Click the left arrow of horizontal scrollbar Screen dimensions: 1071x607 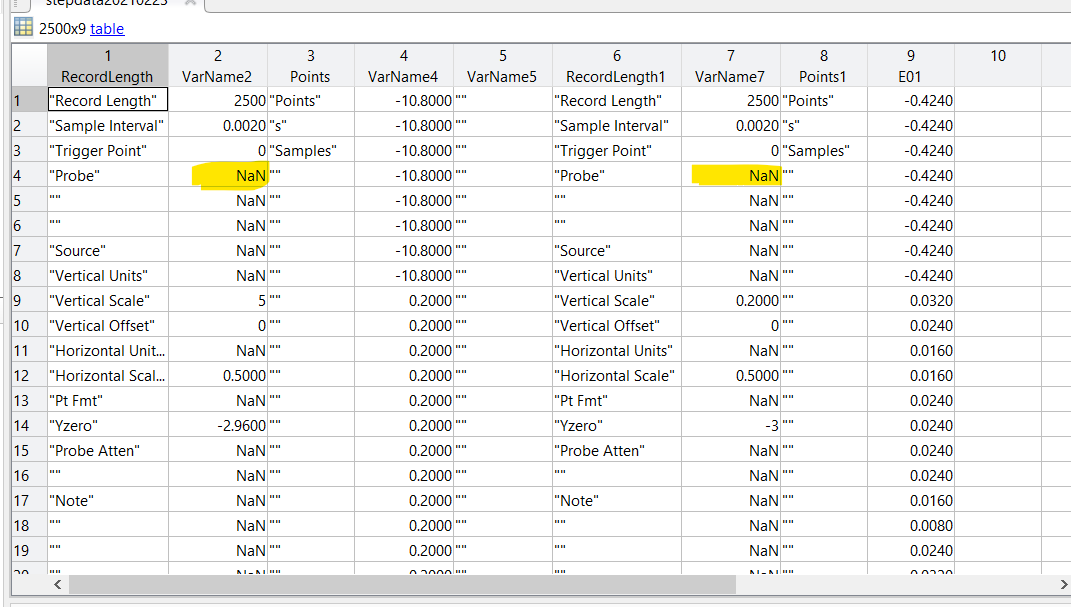point(57,584)
